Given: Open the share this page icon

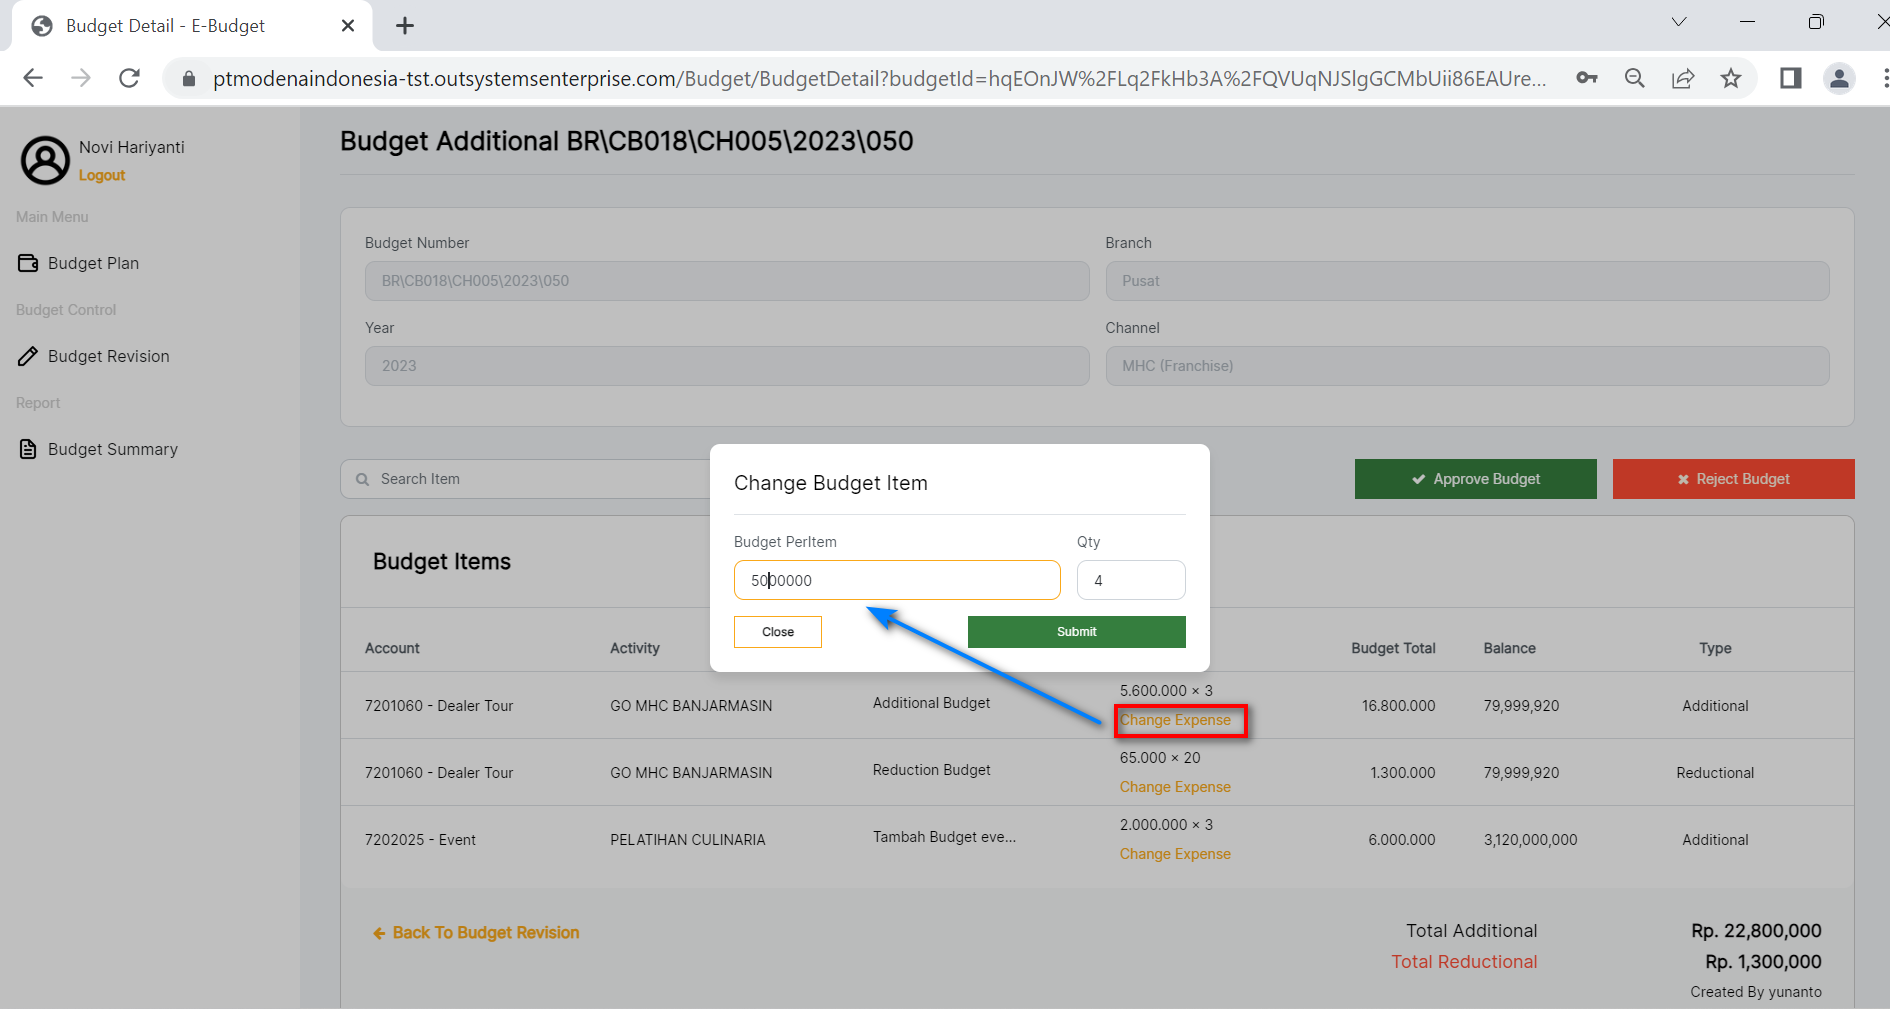Looking at the screenshot, I should pyautogui.click(x=1683, y=78).
